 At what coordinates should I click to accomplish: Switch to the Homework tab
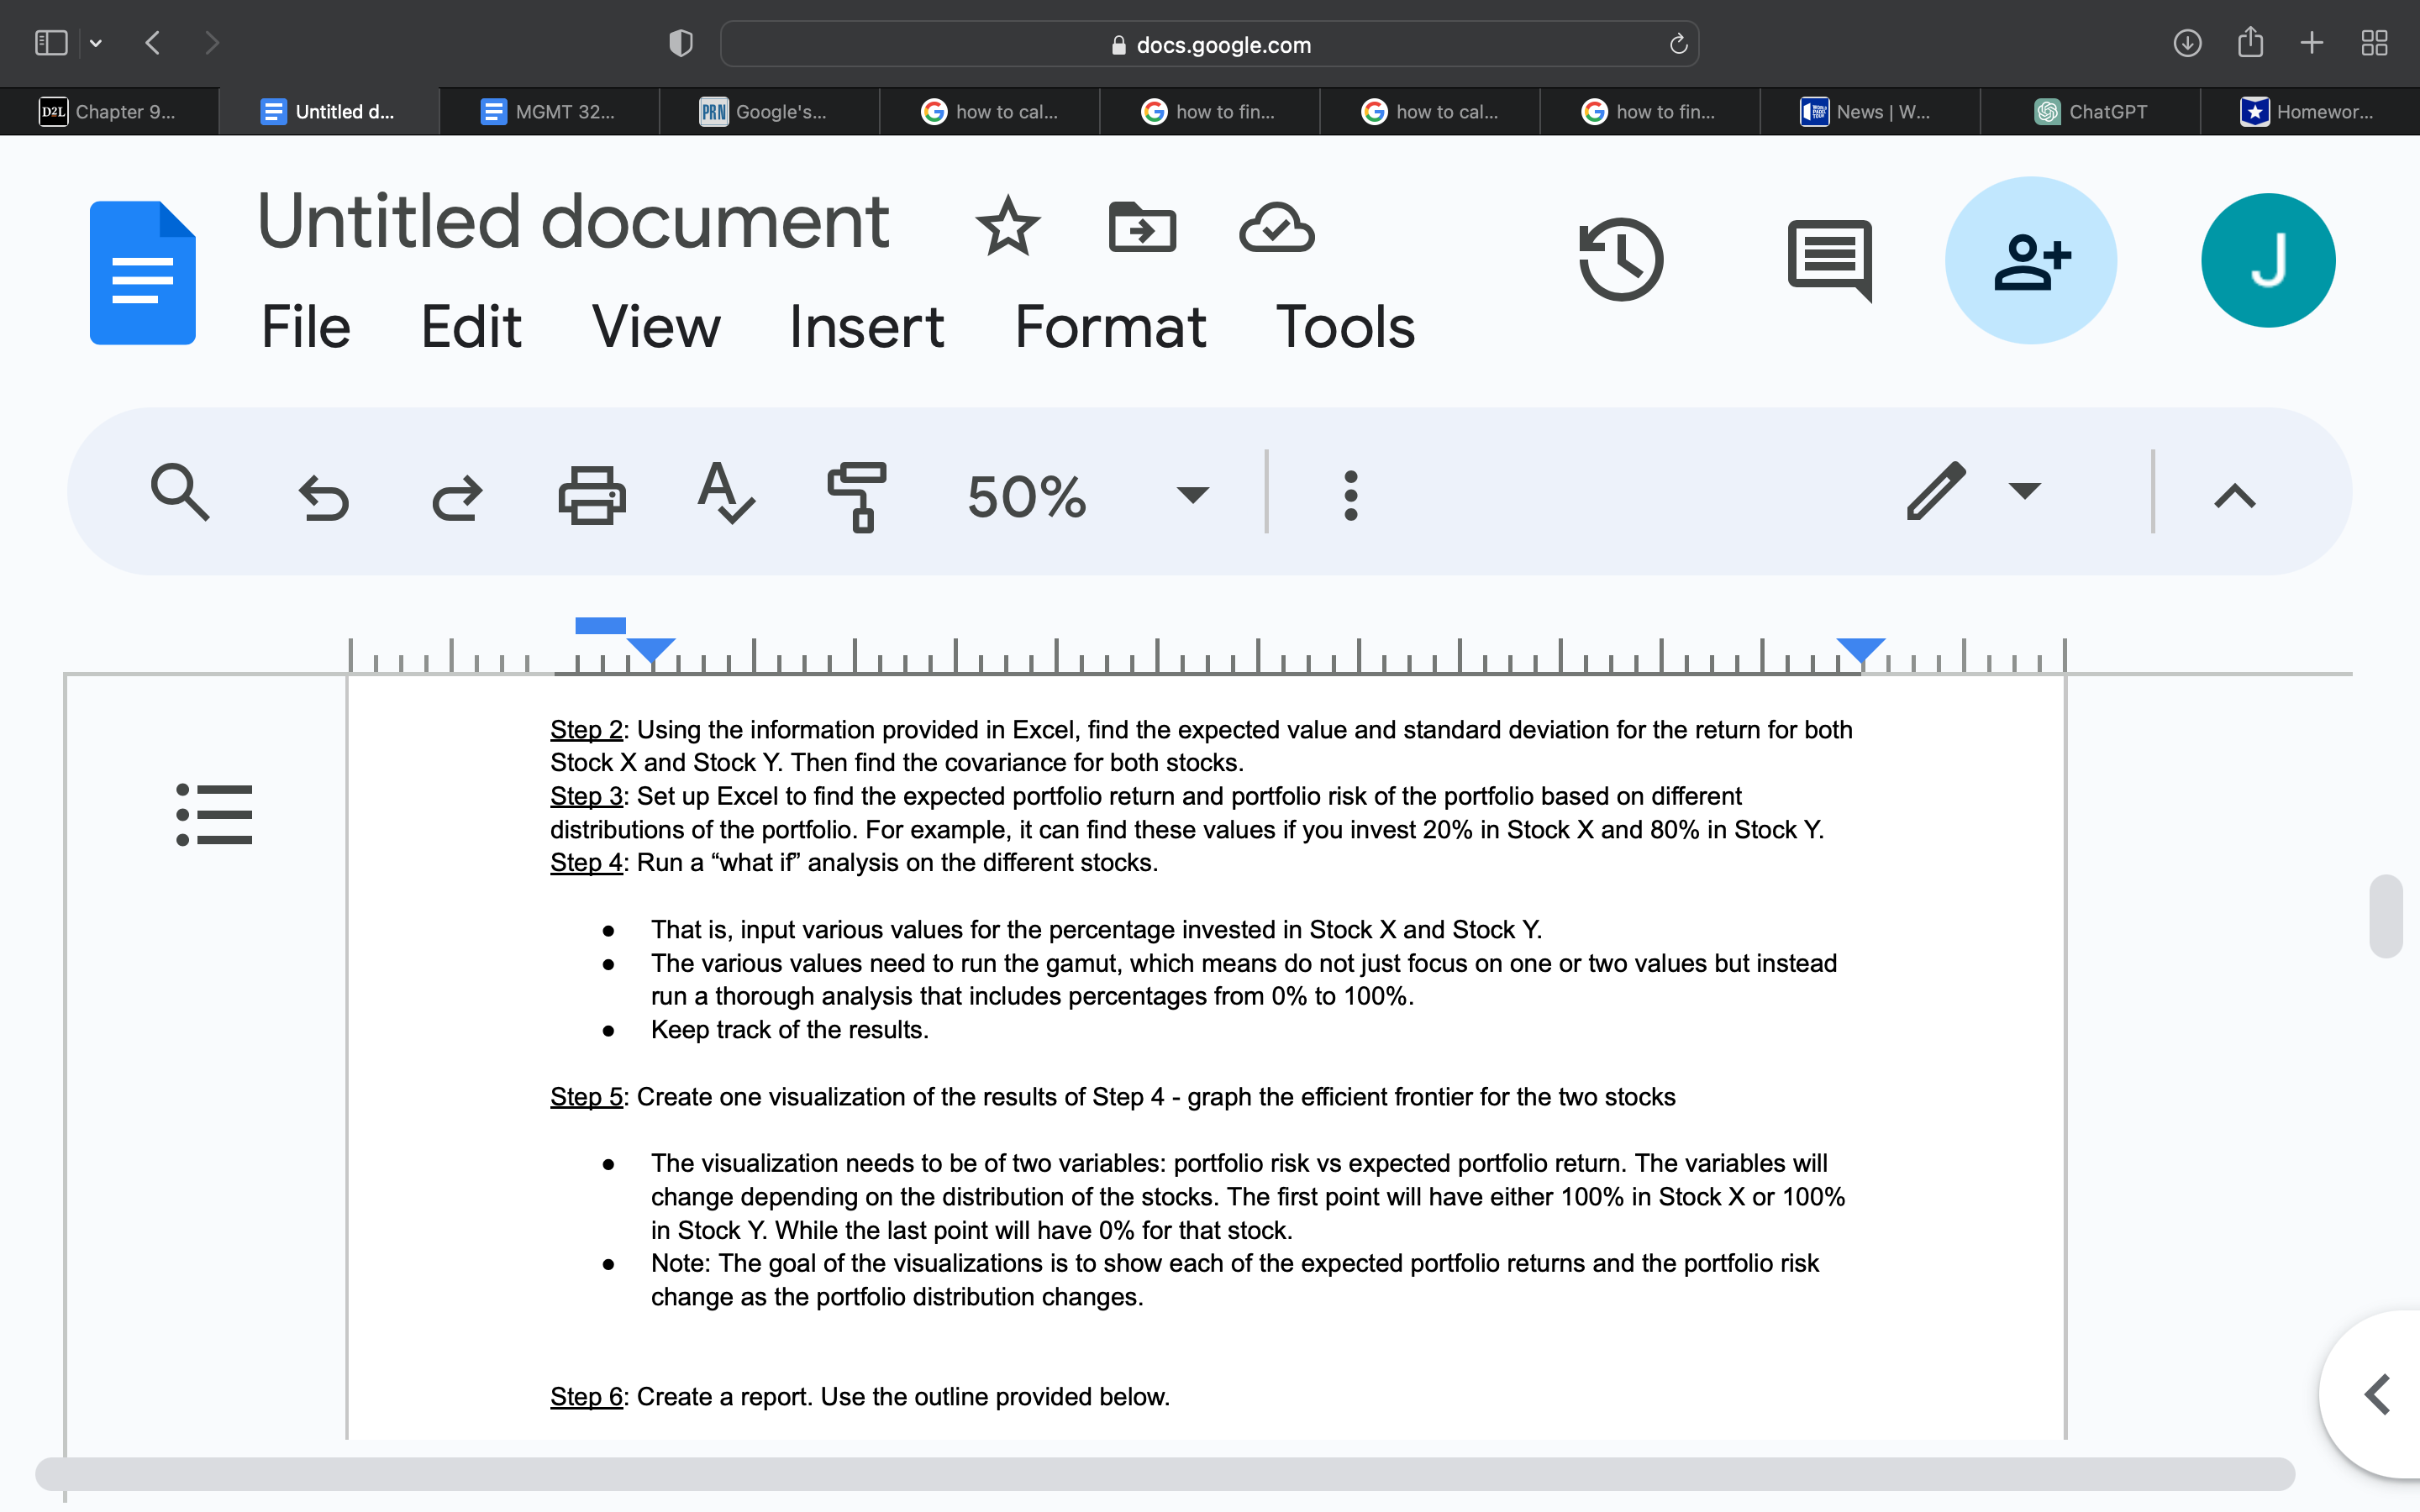click(2309, 112)
